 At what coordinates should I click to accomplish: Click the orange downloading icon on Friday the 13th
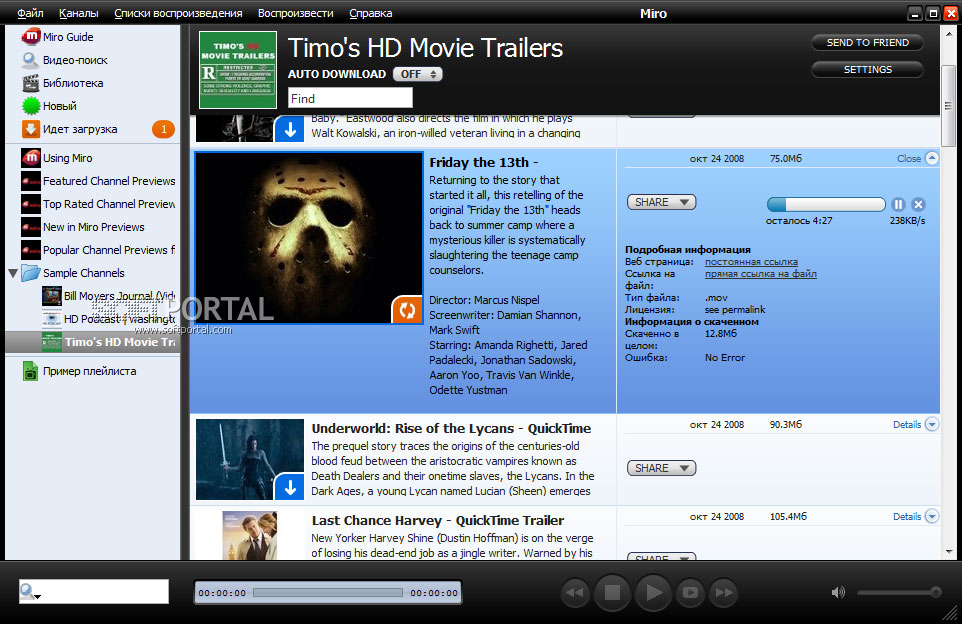pos(407,310)
